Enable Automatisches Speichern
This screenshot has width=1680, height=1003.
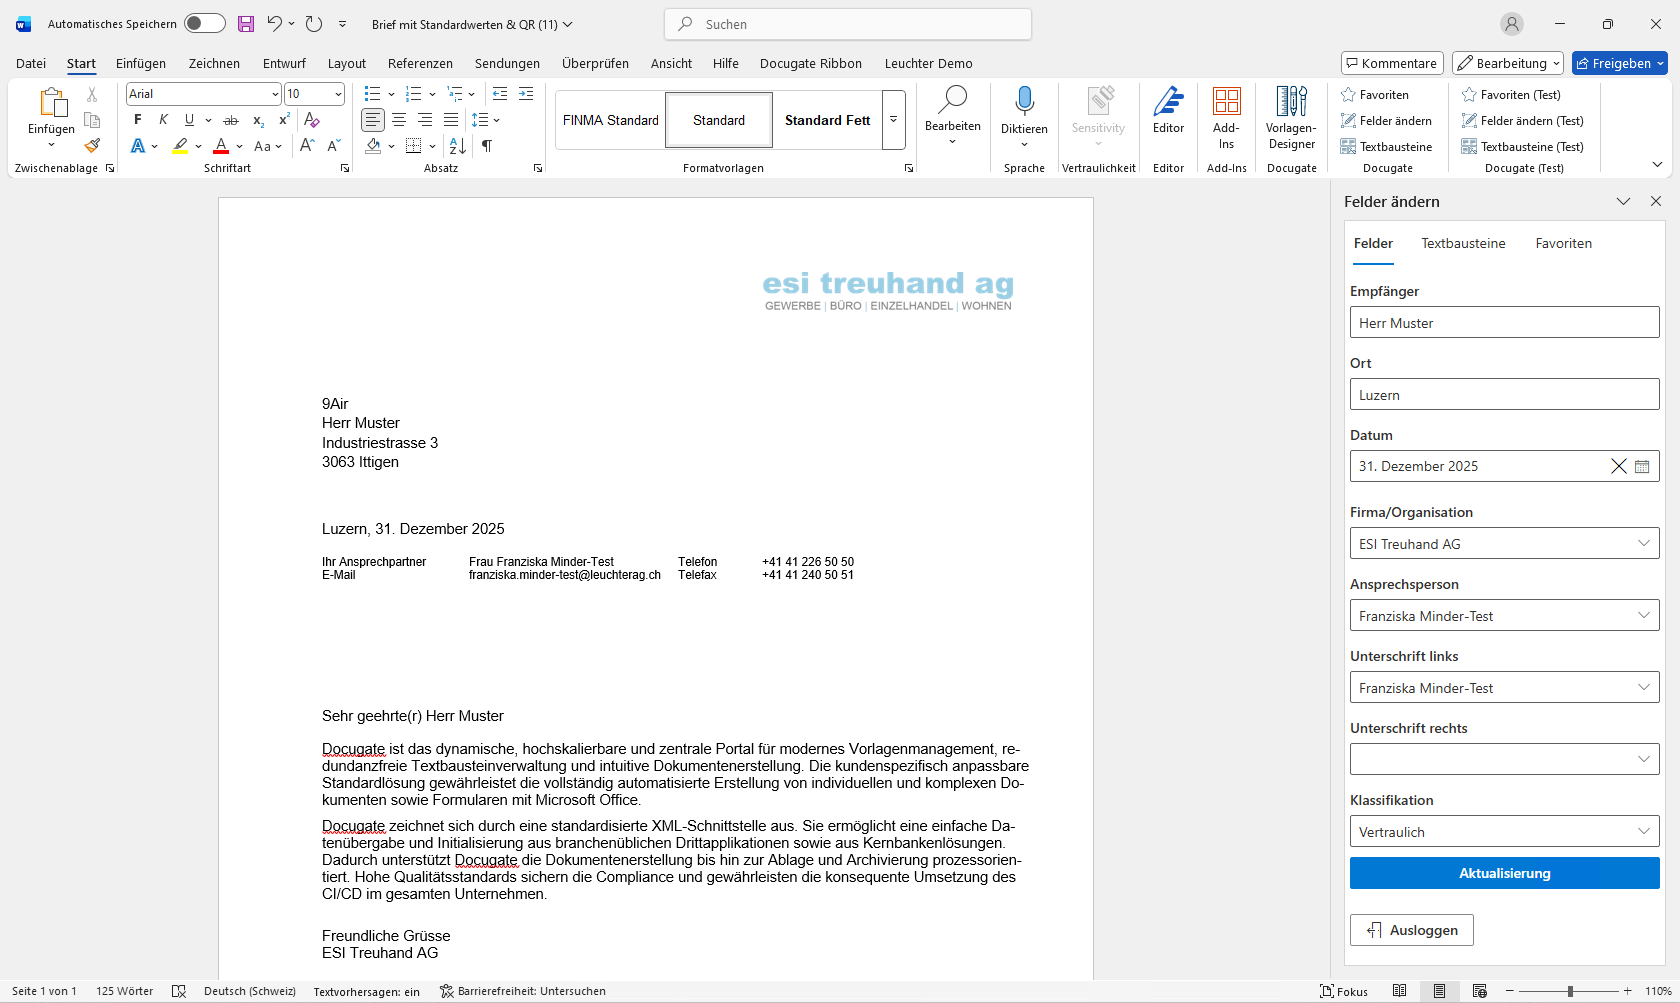[x=204, y=23]
